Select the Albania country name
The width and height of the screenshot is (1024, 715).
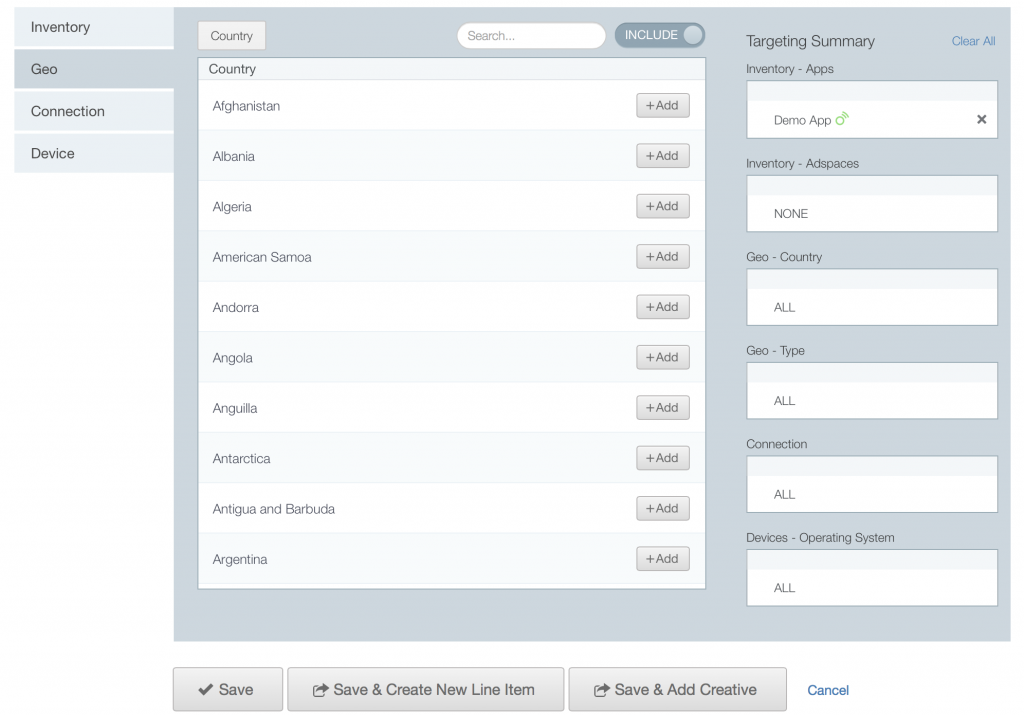[x=234, y=156]
